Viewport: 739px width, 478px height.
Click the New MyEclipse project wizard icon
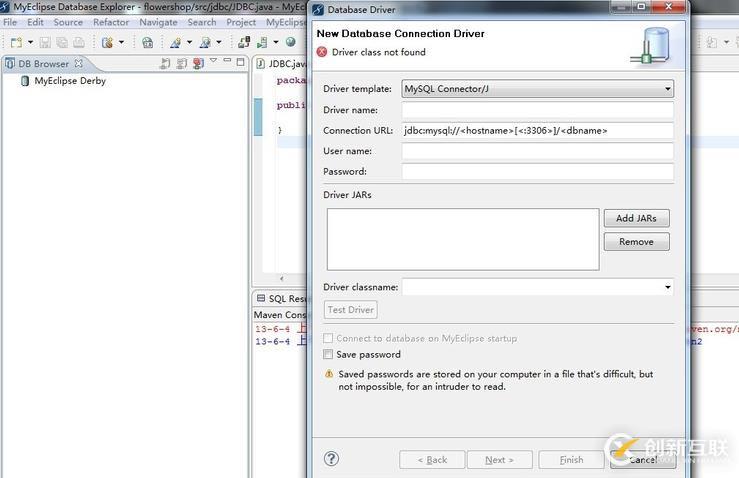tap(107, 42)
